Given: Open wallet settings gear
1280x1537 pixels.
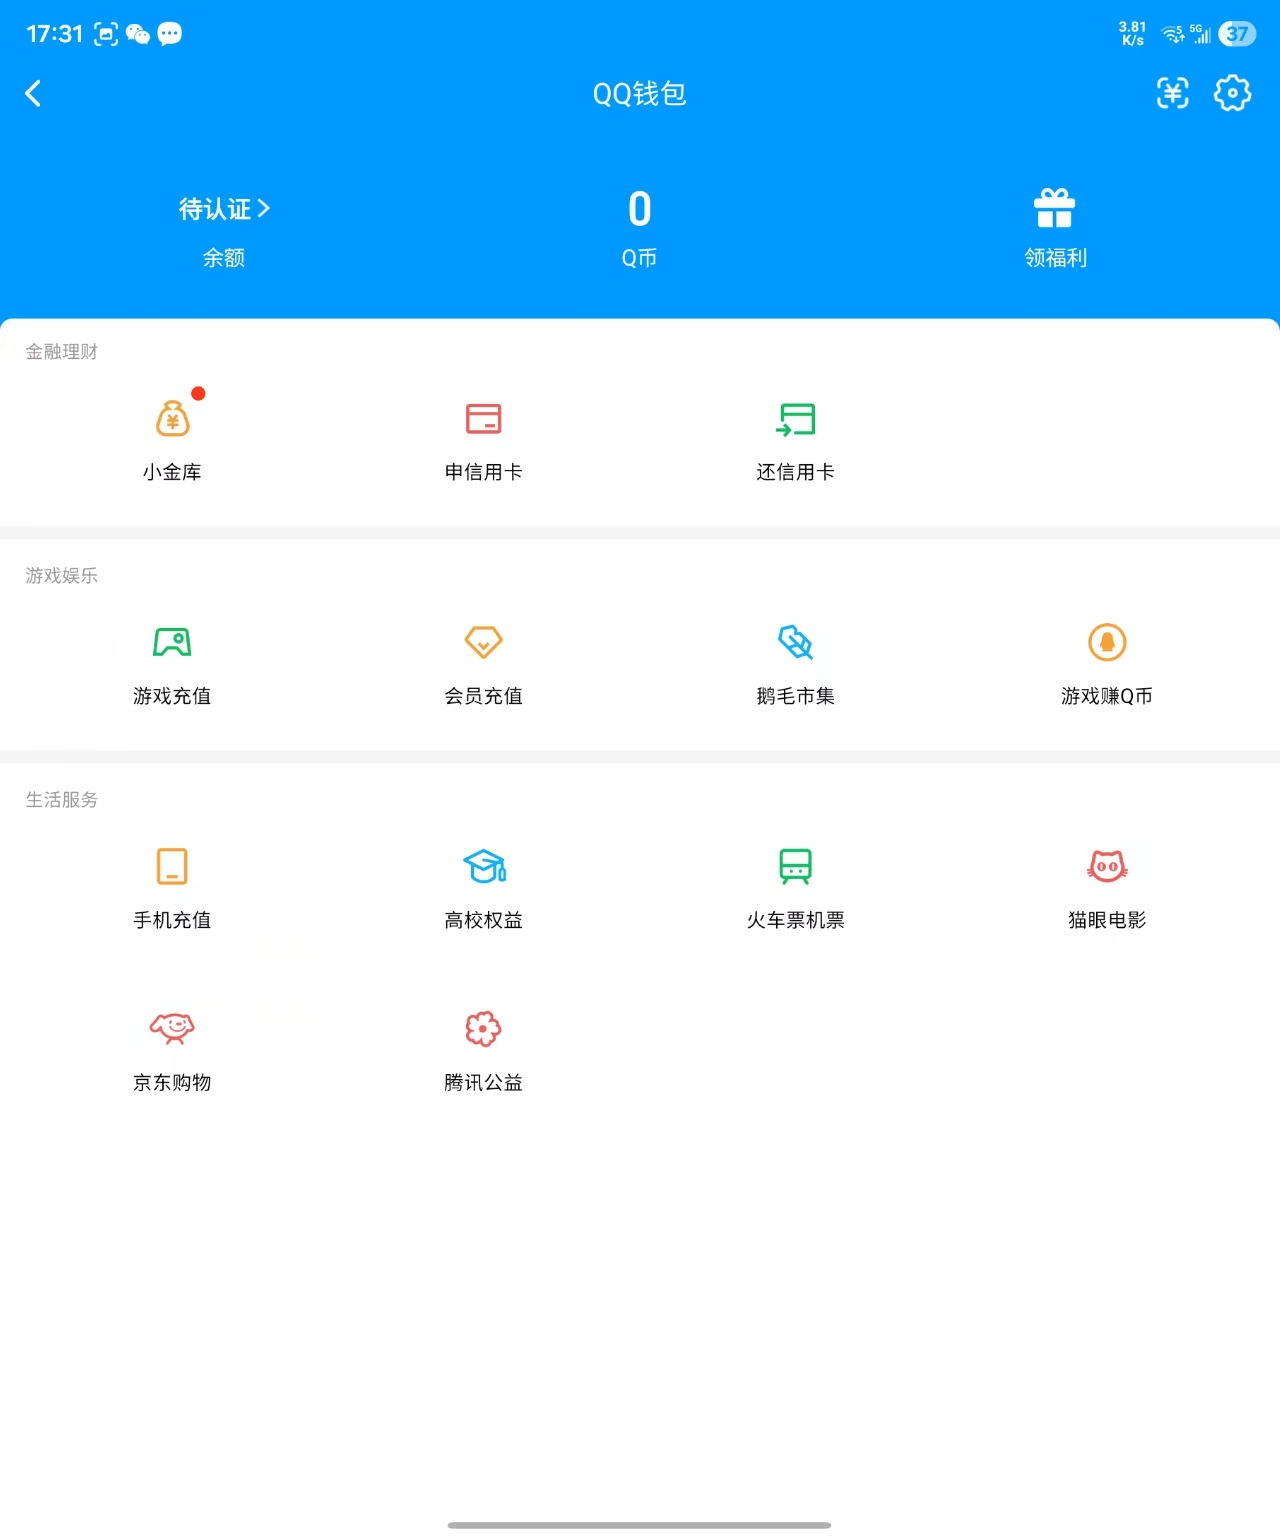Looking at the screenshot, I should tap(1232, 92).
